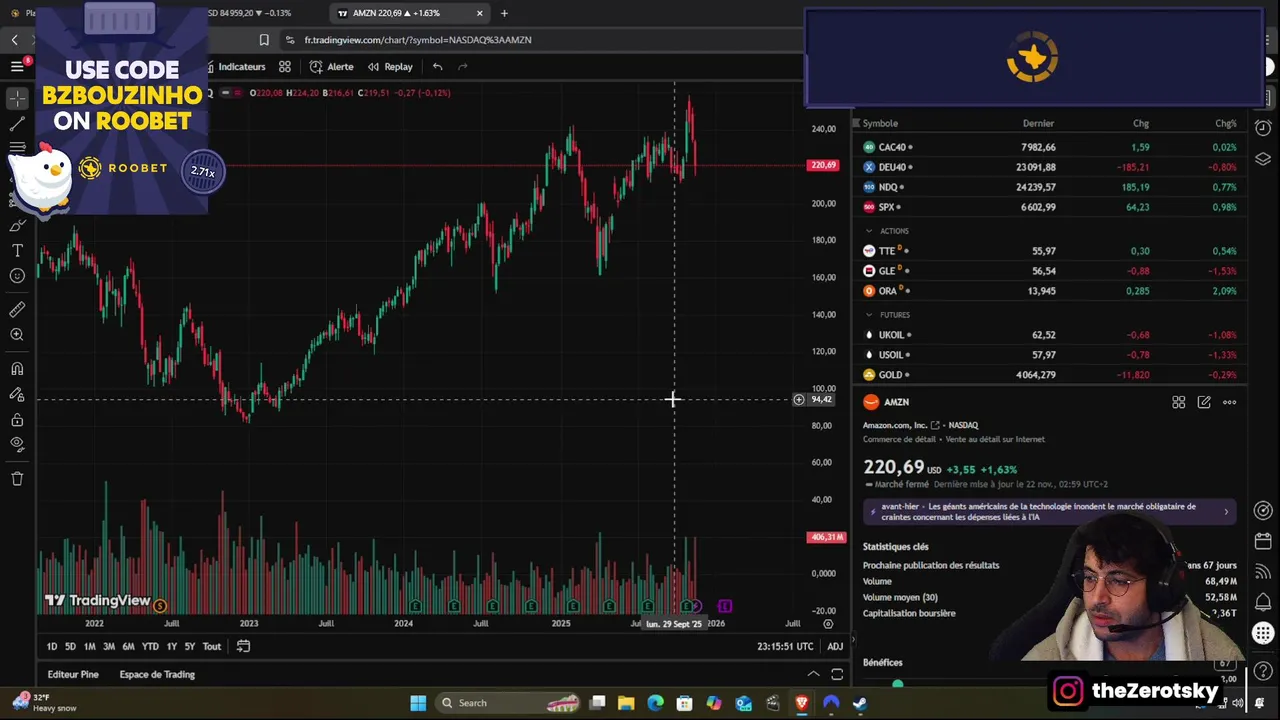Redo the chart action
The height and width of the screenshot is (720, 1280).
(x=462, y=67)
